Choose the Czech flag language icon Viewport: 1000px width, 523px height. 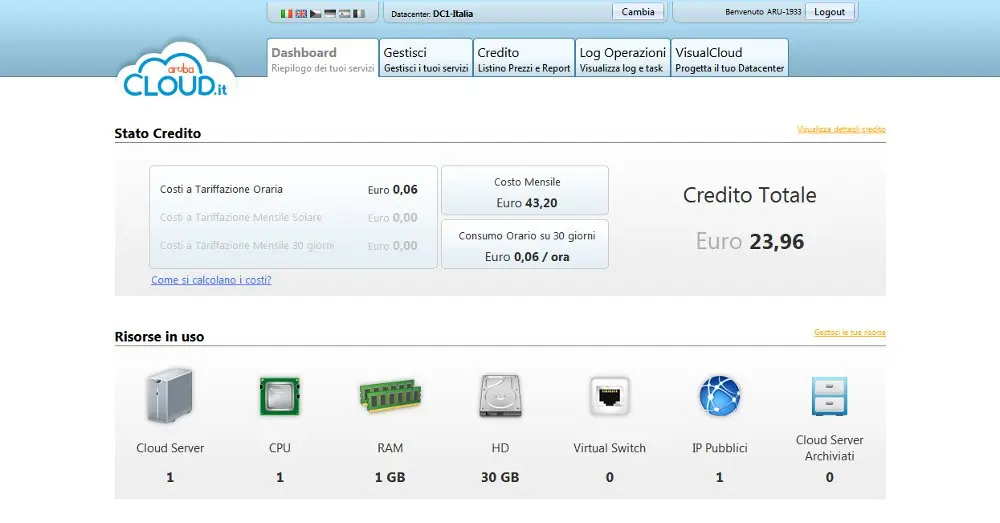(x=315, y=13)
